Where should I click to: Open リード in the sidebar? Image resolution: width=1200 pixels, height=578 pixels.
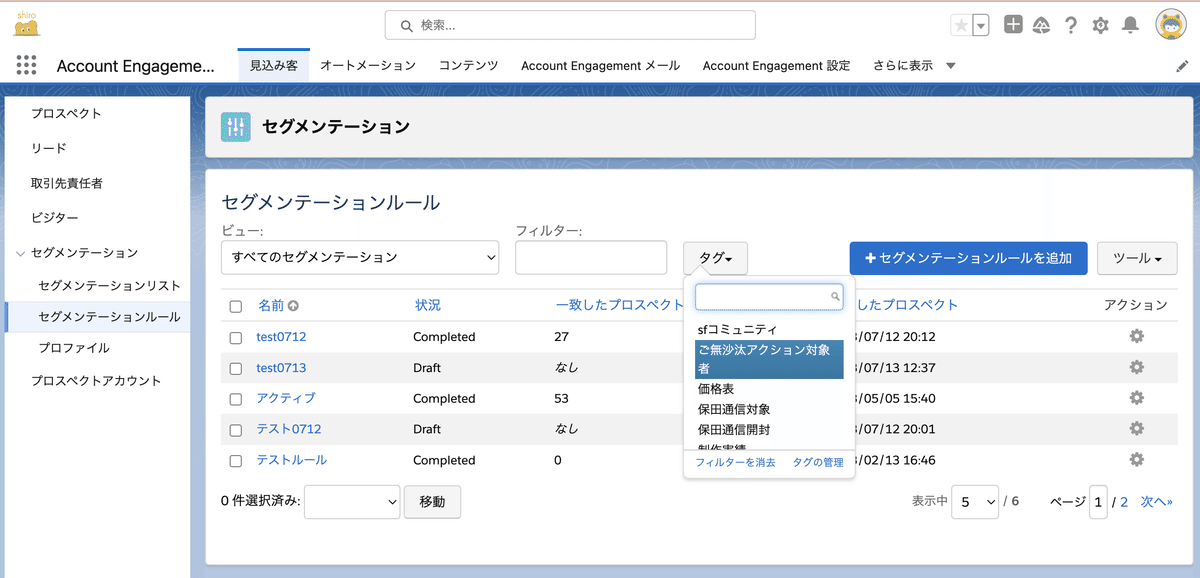click(x=49, y=148)
